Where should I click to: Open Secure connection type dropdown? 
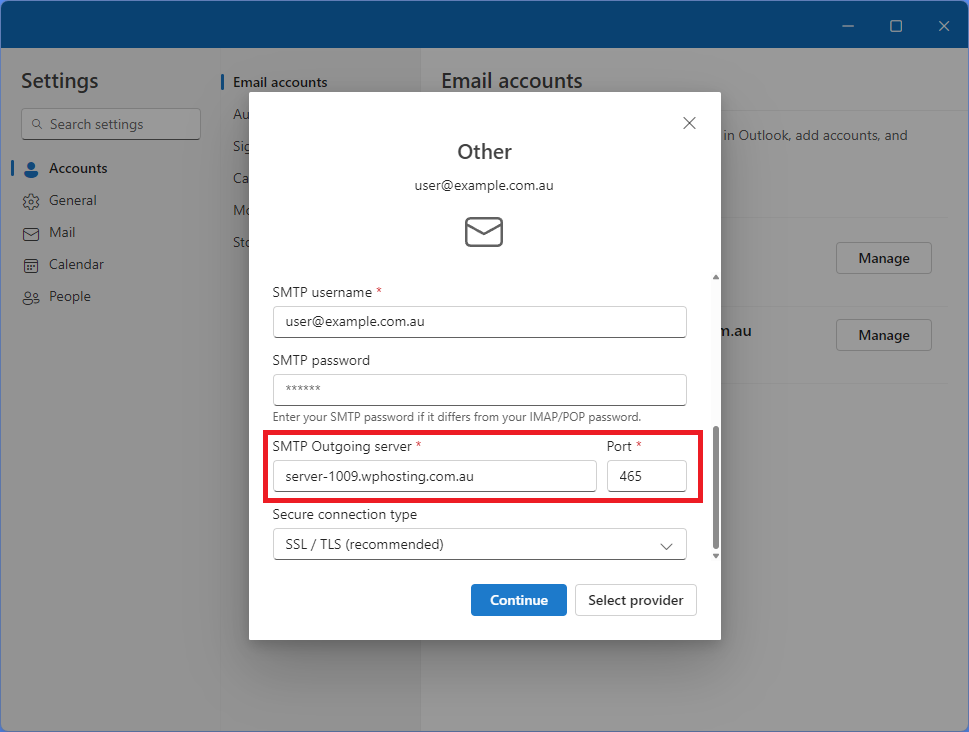479,544
